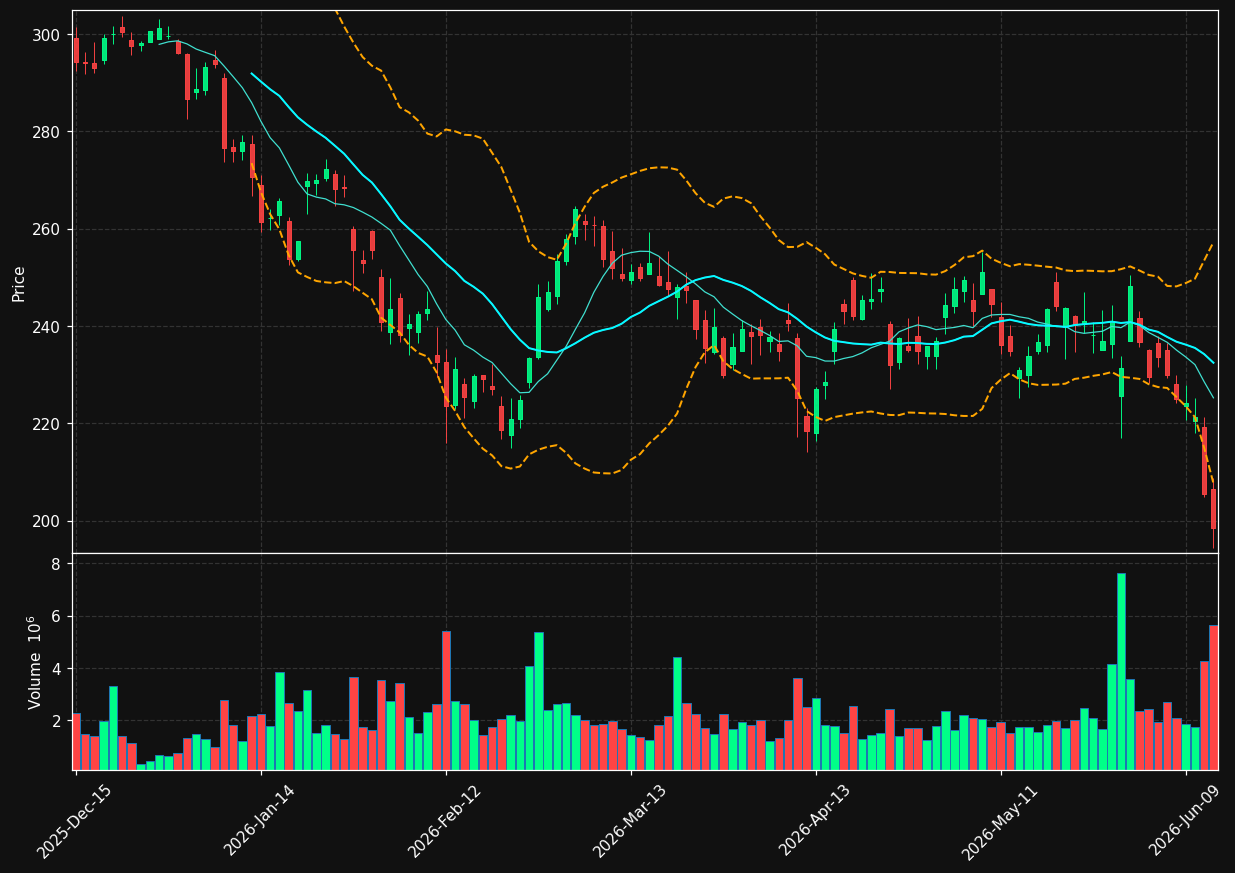Click the 300 price axis label
Screen dimensions: 1235x873
48,35
